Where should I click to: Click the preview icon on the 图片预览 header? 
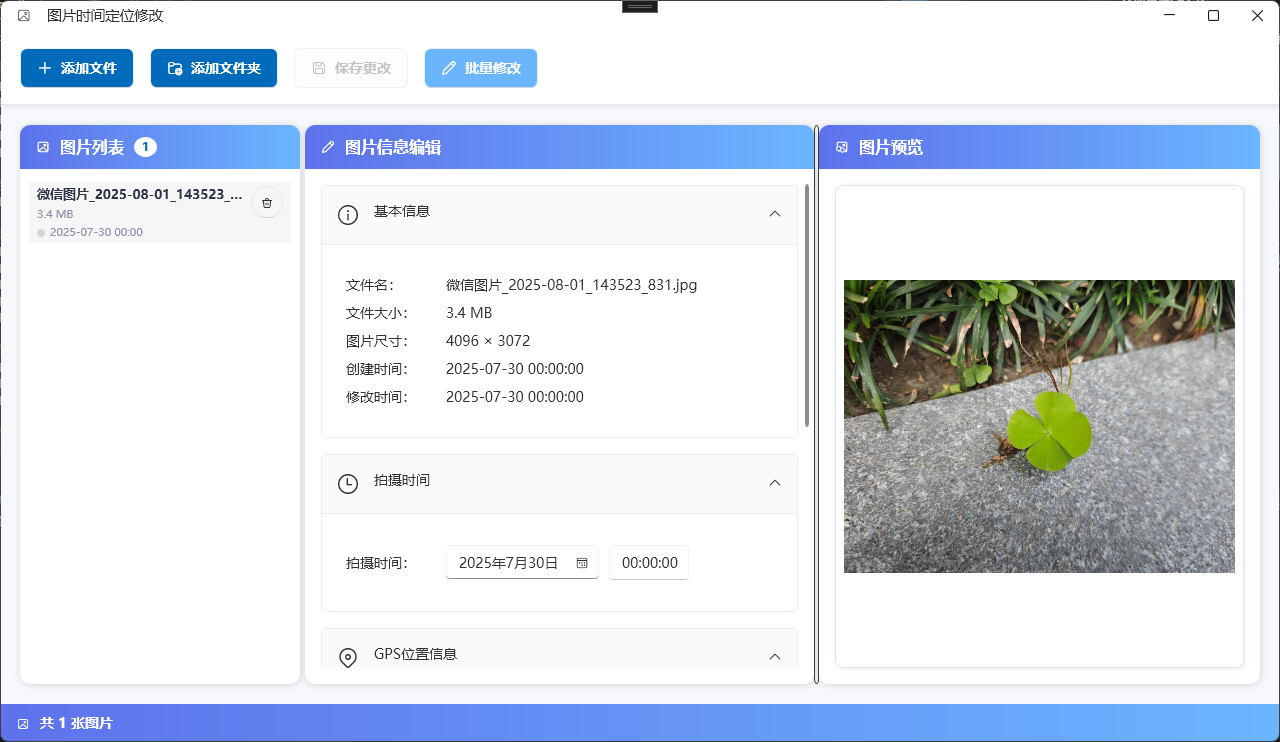coord(841,146)
